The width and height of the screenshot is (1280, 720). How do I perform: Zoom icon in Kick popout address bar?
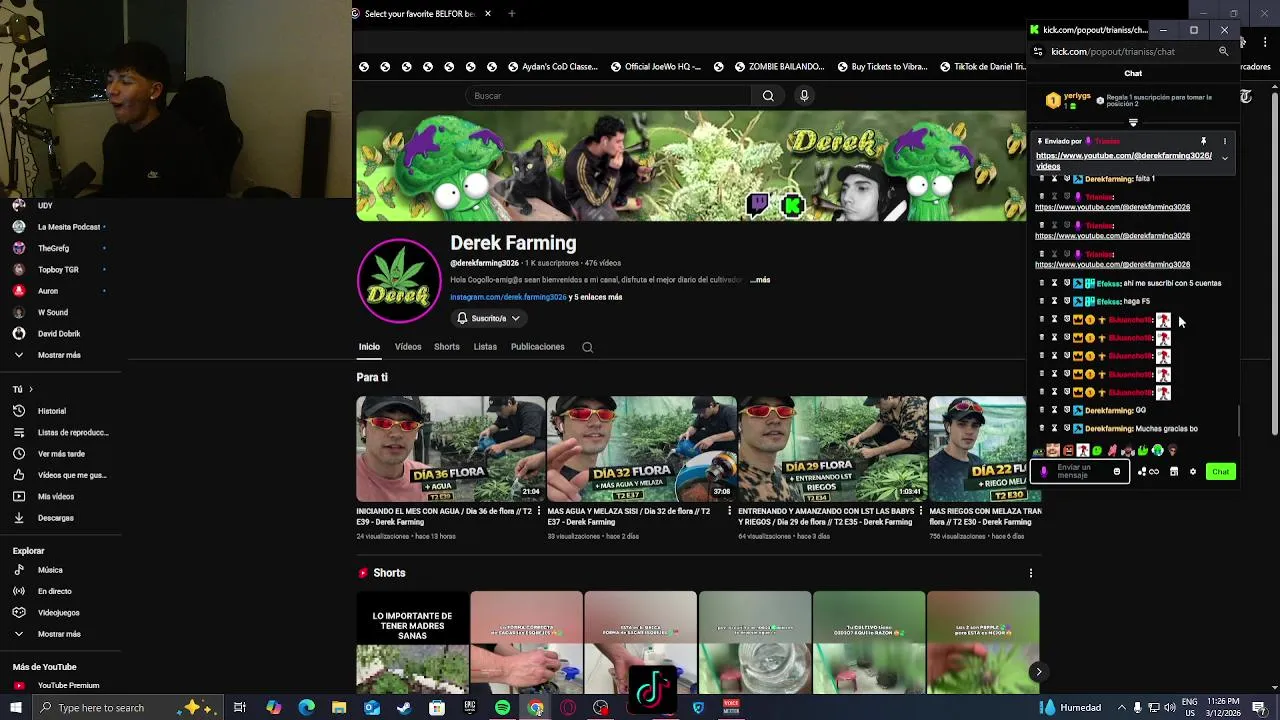1223,52
